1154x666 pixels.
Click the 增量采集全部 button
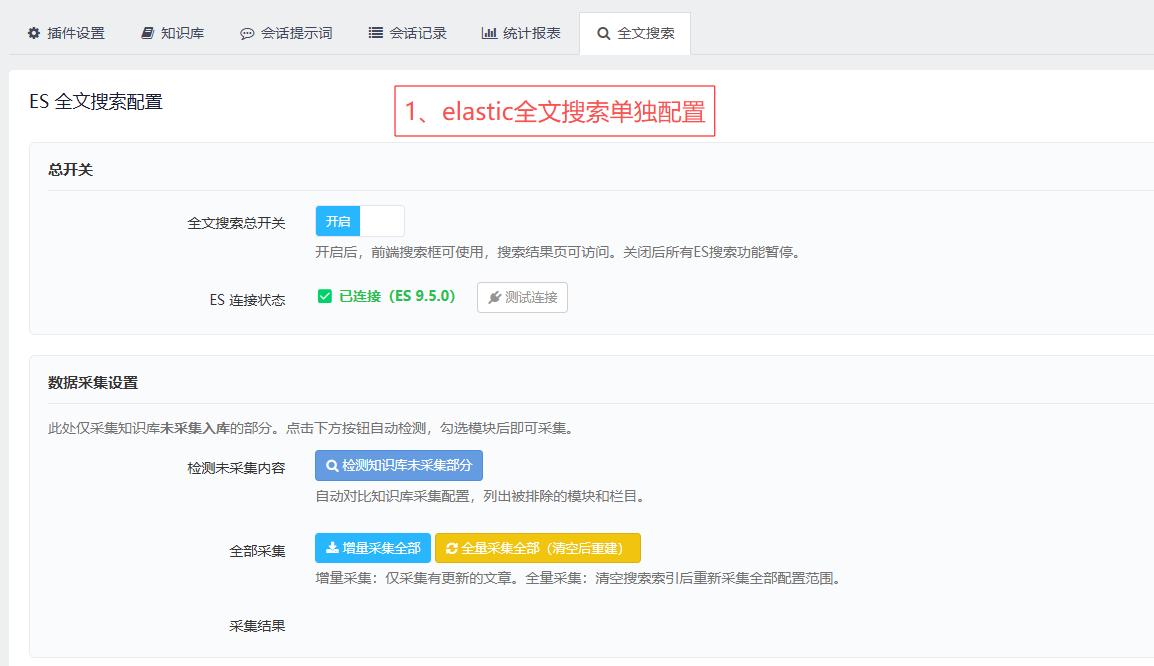pos(373,548)
